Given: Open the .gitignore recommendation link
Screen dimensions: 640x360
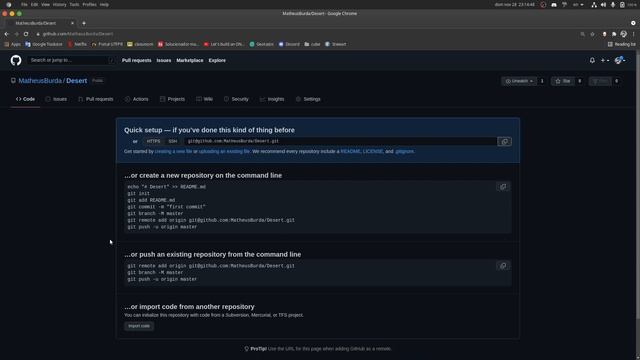Looking at the screenshot, I should tap(404, 151).
